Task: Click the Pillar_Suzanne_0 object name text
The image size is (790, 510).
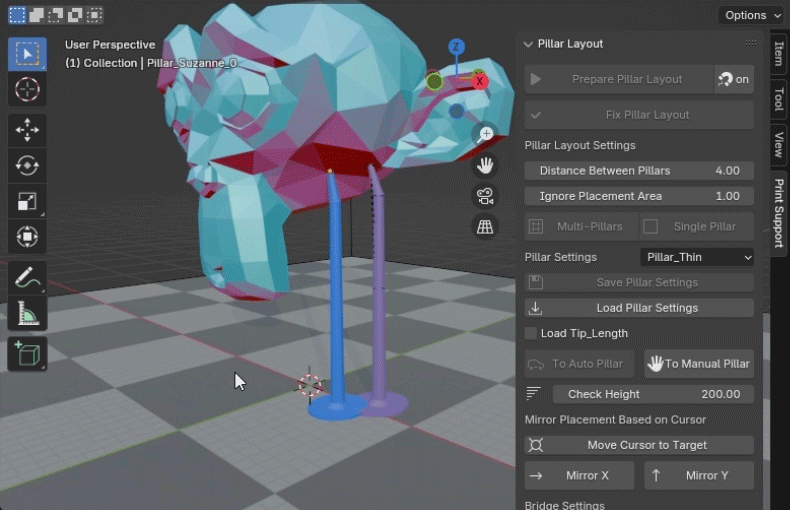Action: point(191,63)
